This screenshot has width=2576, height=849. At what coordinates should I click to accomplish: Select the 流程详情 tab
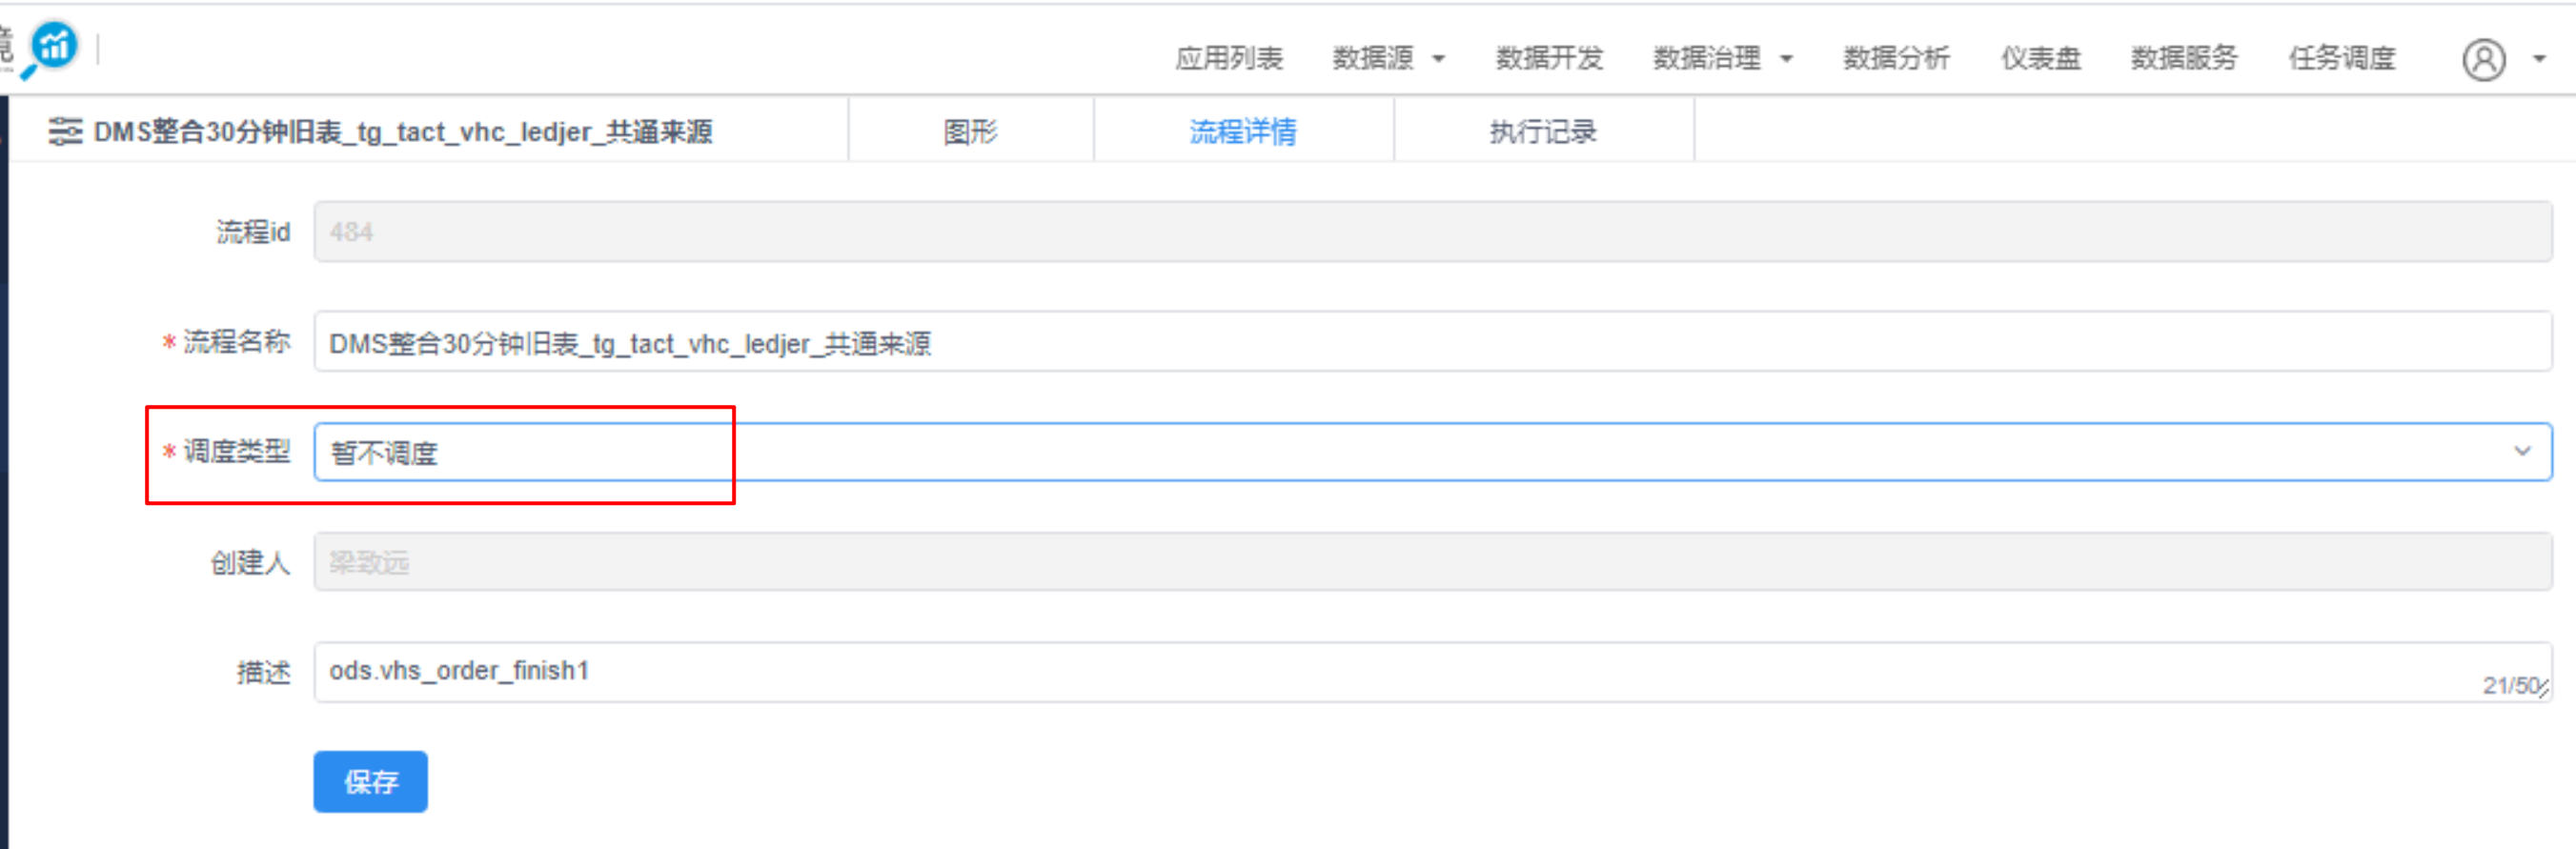click(x=1243, y=131)
